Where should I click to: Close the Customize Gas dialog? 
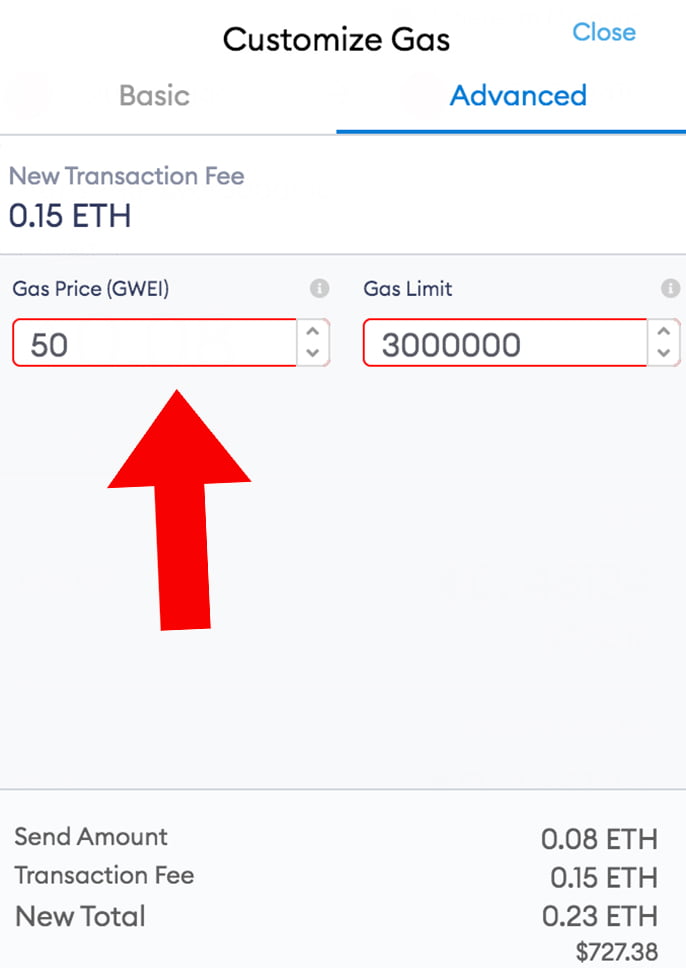tap(603, 32)
